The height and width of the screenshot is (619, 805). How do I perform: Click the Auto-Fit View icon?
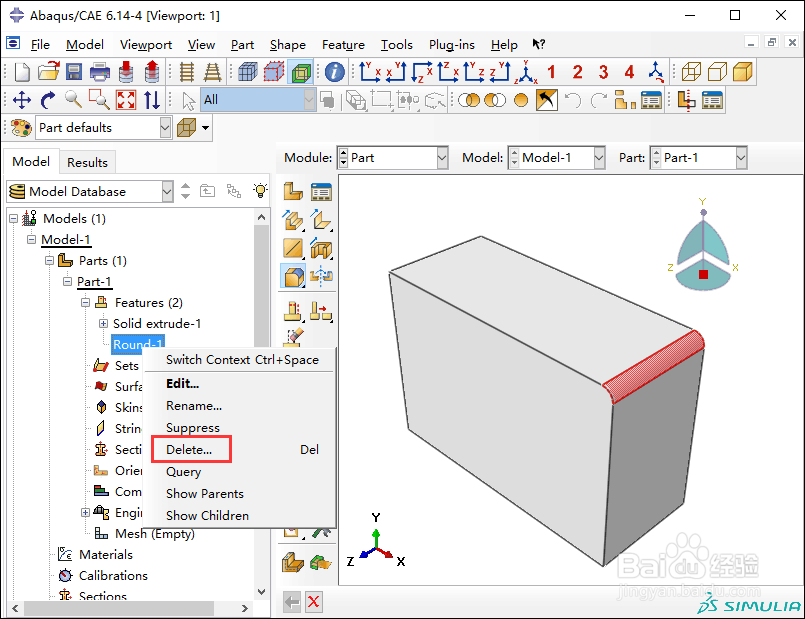[126, 100]
